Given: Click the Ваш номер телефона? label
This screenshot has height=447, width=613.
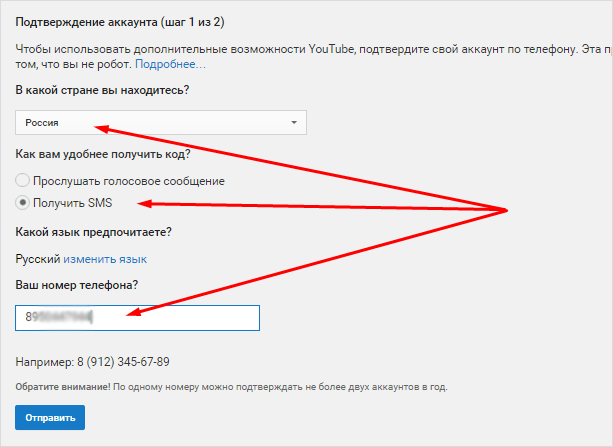Looking at the screenshot, I should pos(77,285).
